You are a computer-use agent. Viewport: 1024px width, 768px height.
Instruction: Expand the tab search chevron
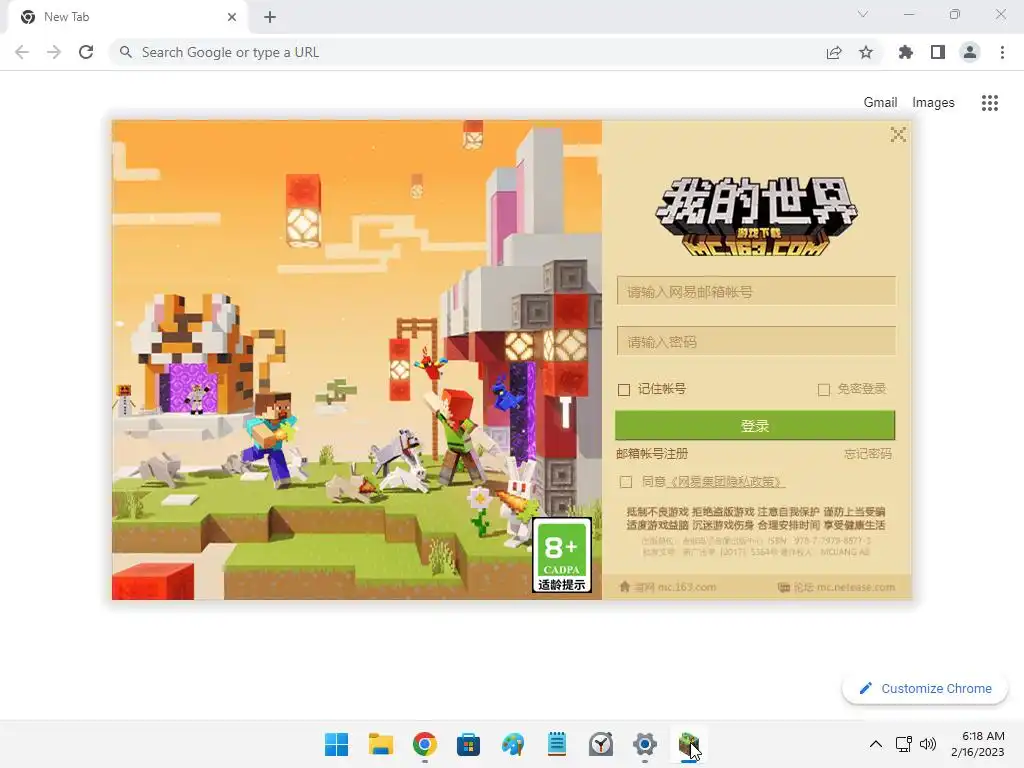tap(863, 14)
